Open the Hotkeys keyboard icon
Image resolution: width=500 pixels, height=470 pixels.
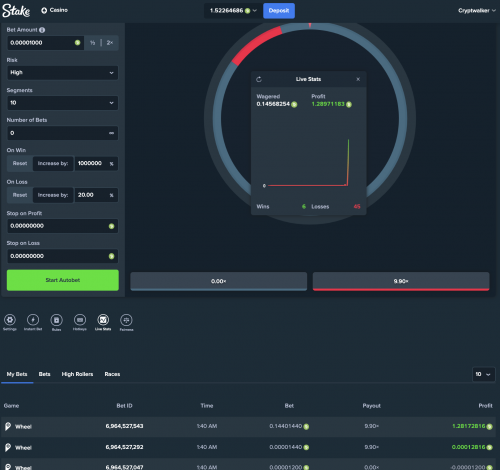80,320
